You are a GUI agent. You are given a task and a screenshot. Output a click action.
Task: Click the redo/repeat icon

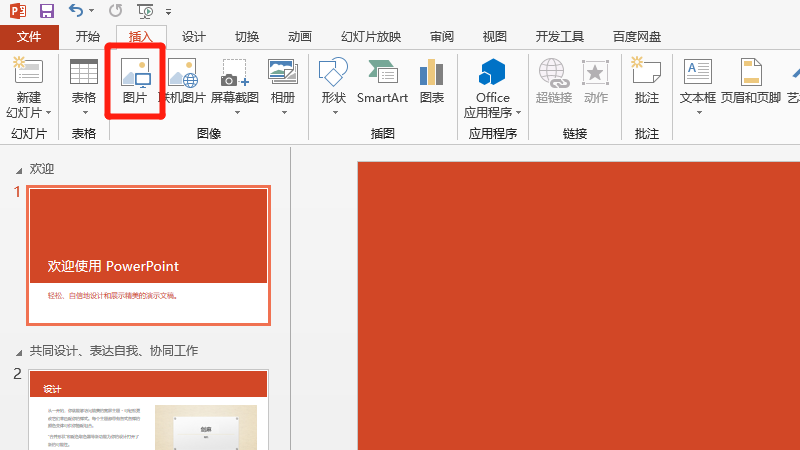(116, 10)
